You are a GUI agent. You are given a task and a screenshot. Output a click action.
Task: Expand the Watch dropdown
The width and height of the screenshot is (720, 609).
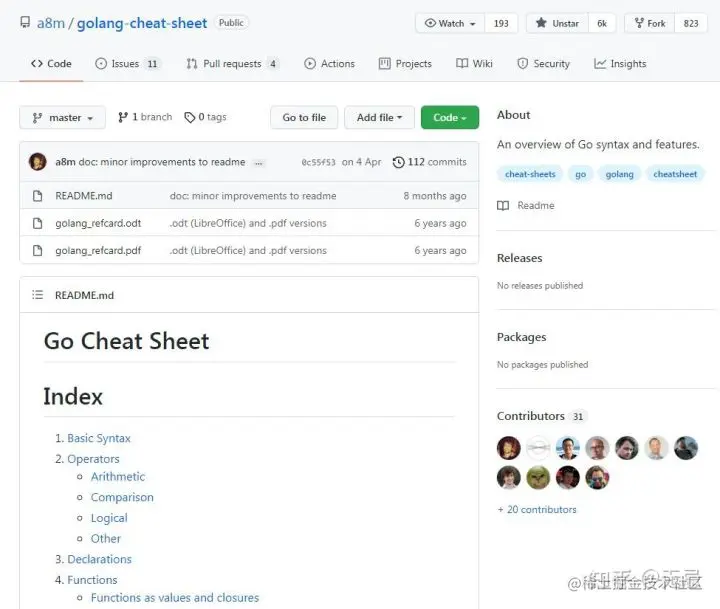tap(450, 23)
